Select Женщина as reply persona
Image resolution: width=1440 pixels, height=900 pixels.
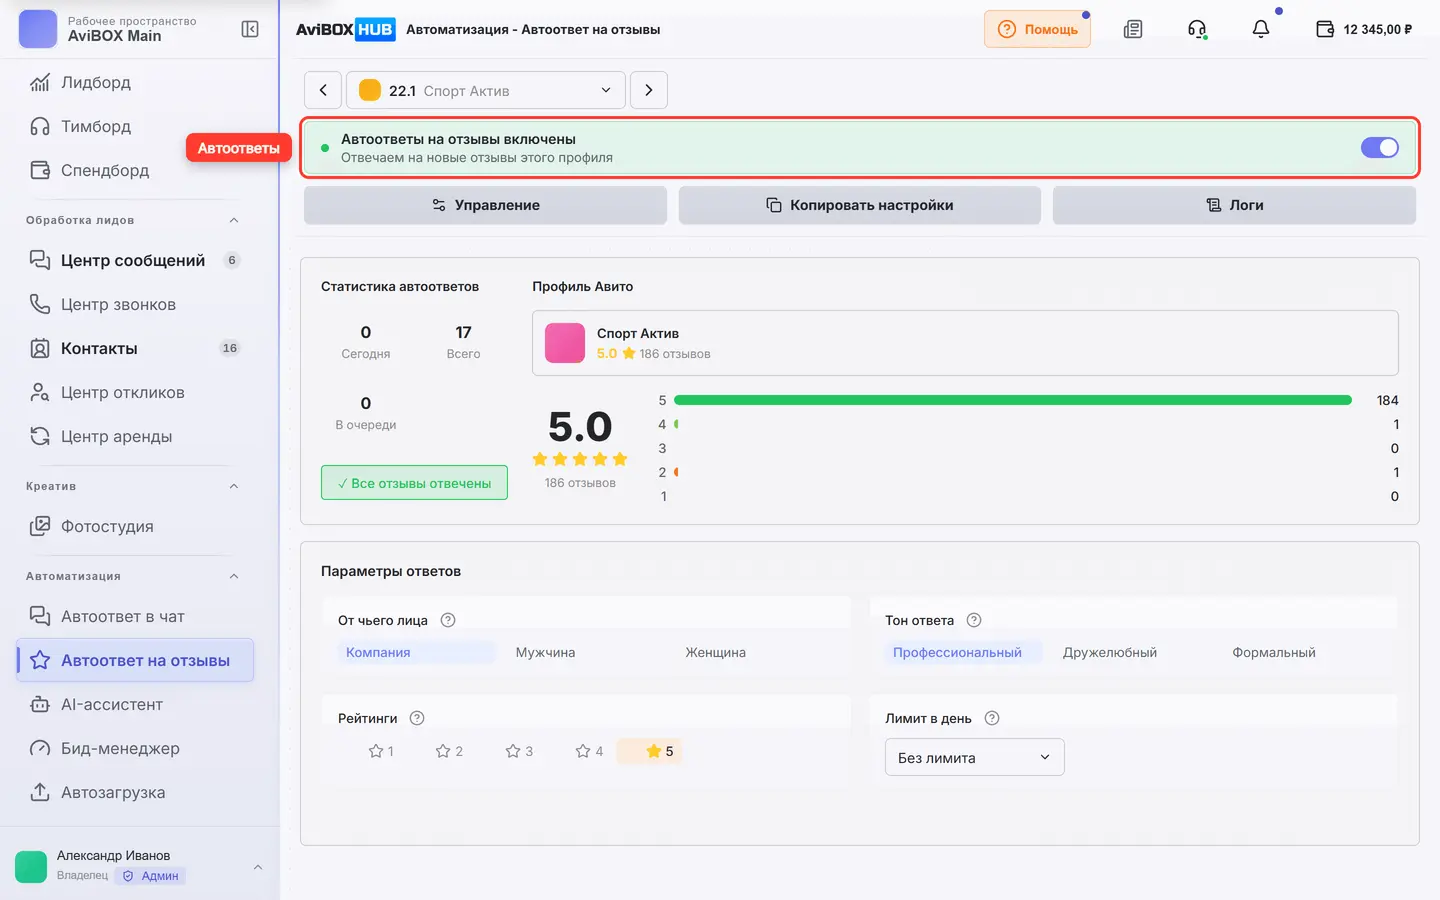coord(716,652)
